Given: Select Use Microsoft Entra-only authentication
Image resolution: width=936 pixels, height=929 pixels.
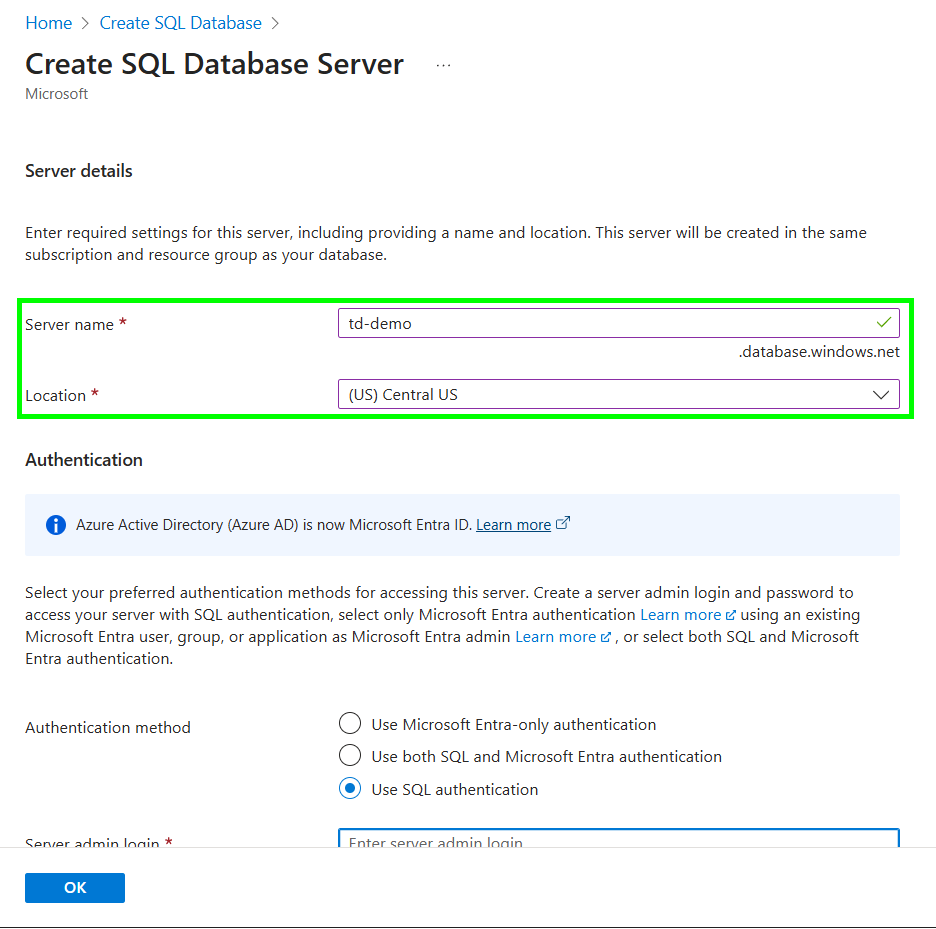Looking at the screenshot, I should coord(349,724).
